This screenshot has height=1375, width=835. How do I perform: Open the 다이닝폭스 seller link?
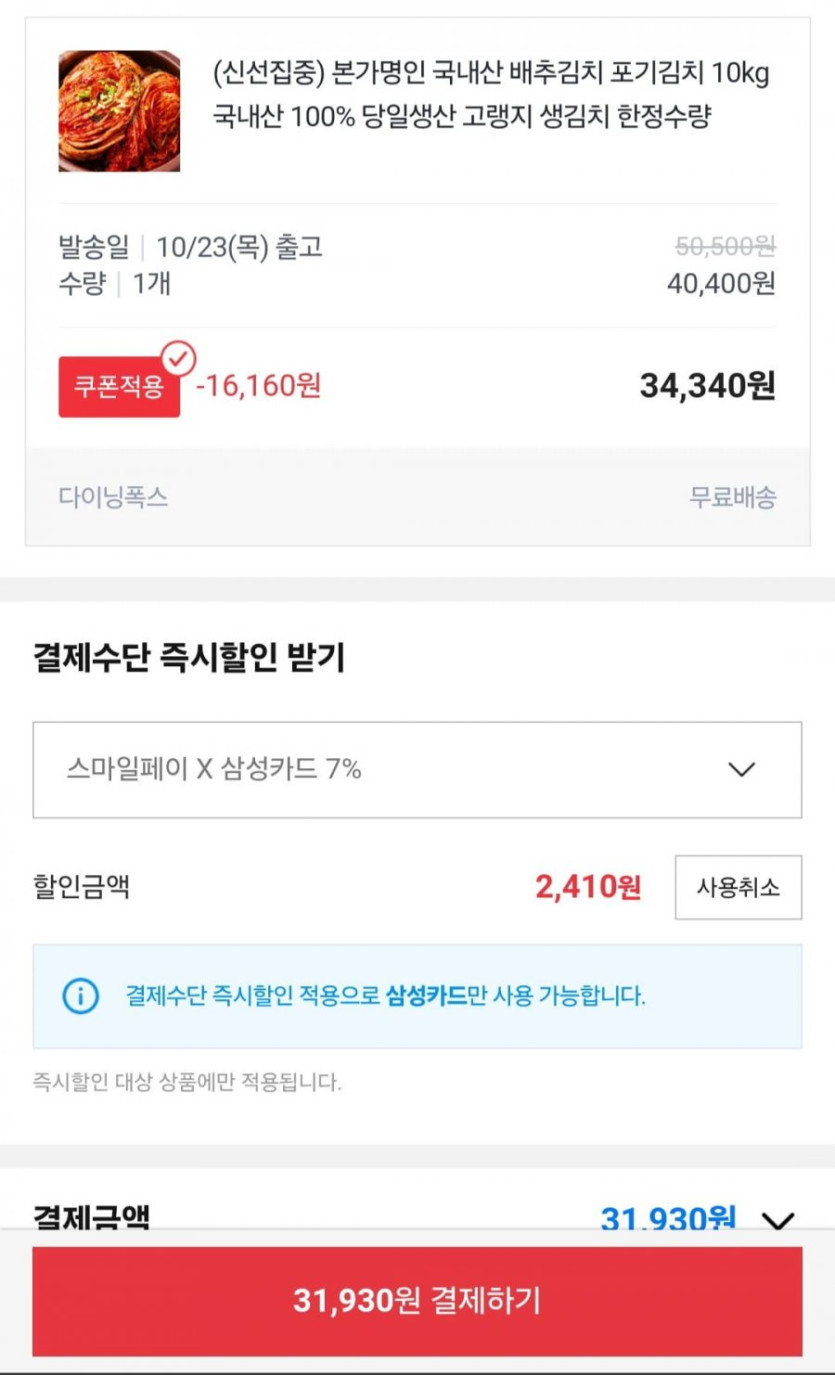(x=113, y=497)
